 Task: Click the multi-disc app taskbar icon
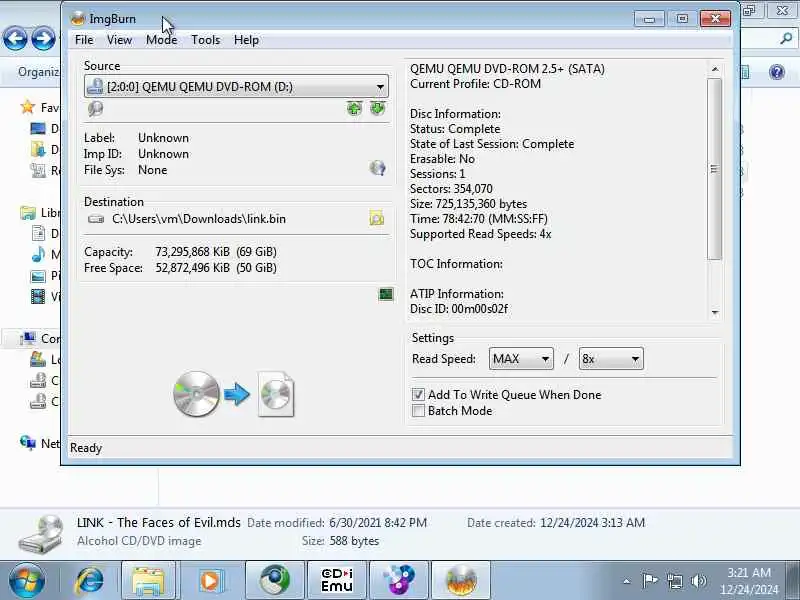coord(399,581)
